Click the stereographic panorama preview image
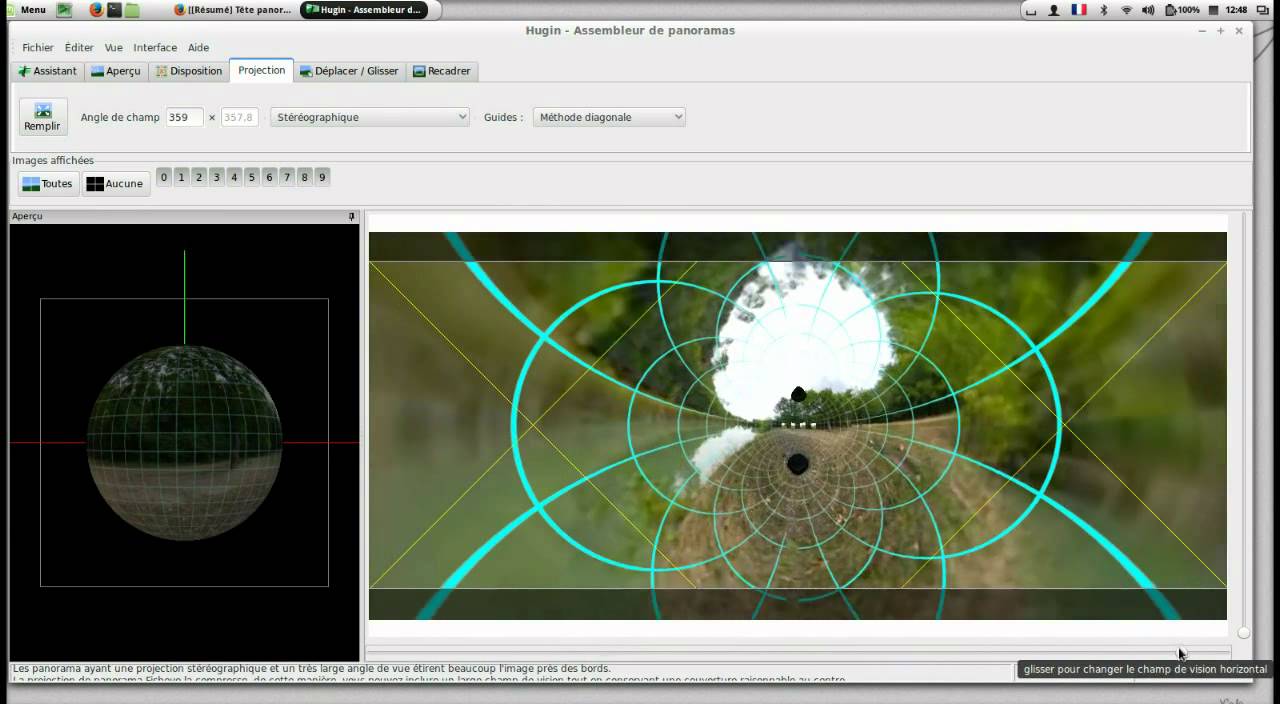Screen dimensions: 1280x704 click(x=798, y=426)
